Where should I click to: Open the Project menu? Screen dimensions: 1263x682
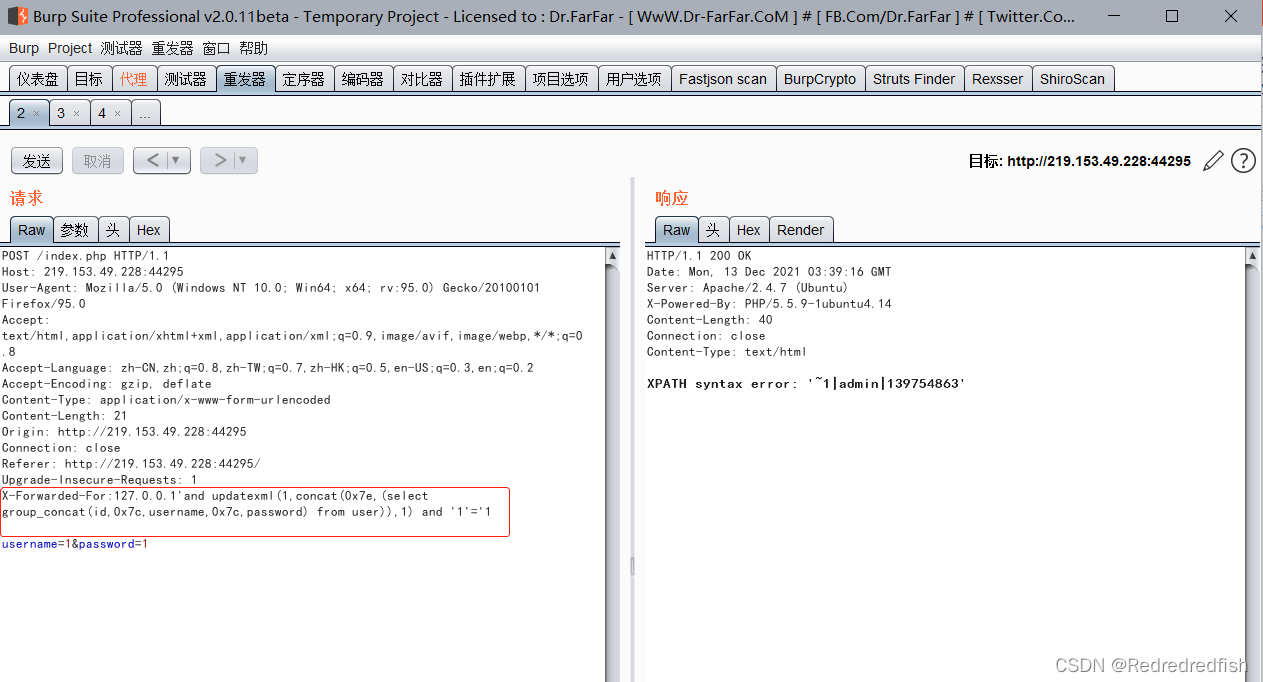click(70, 48)
